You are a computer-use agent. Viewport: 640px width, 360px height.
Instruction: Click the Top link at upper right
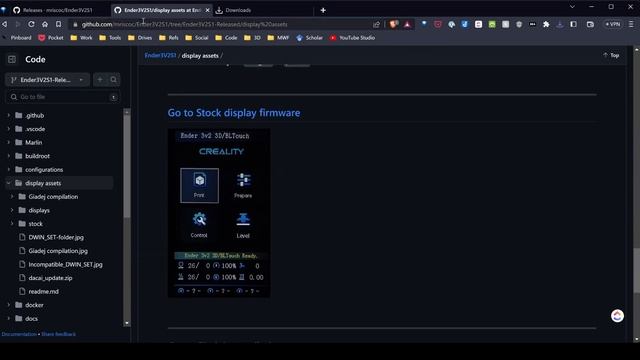click(x=611, y=55)
